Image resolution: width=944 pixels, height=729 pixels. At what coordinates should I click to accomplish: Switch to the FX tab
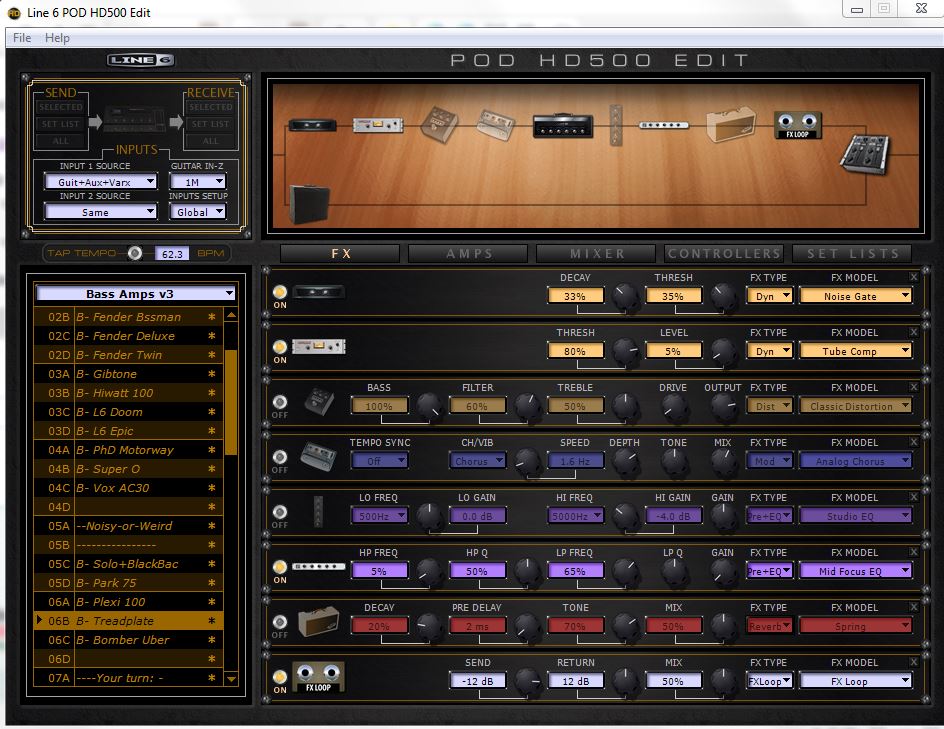[x=340, y=253]
